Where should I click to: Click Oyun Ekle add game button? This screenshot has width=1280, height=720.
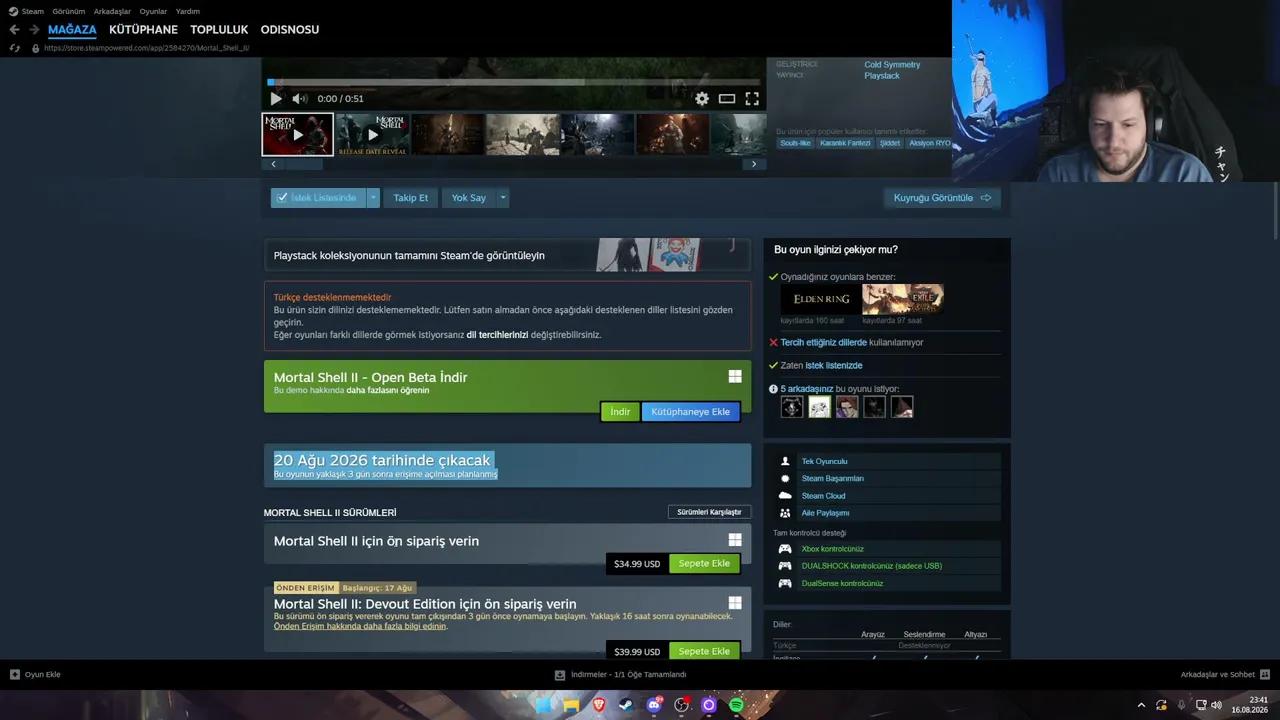click(x=35, y=675)
